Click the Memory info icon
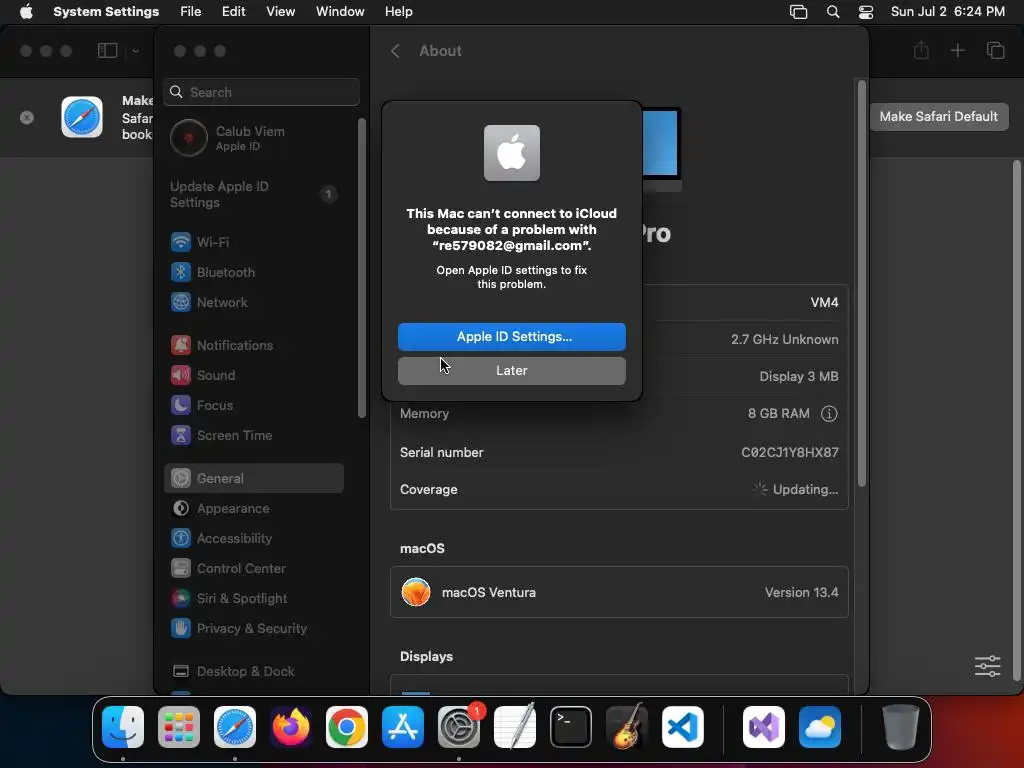 pos(829,414)
